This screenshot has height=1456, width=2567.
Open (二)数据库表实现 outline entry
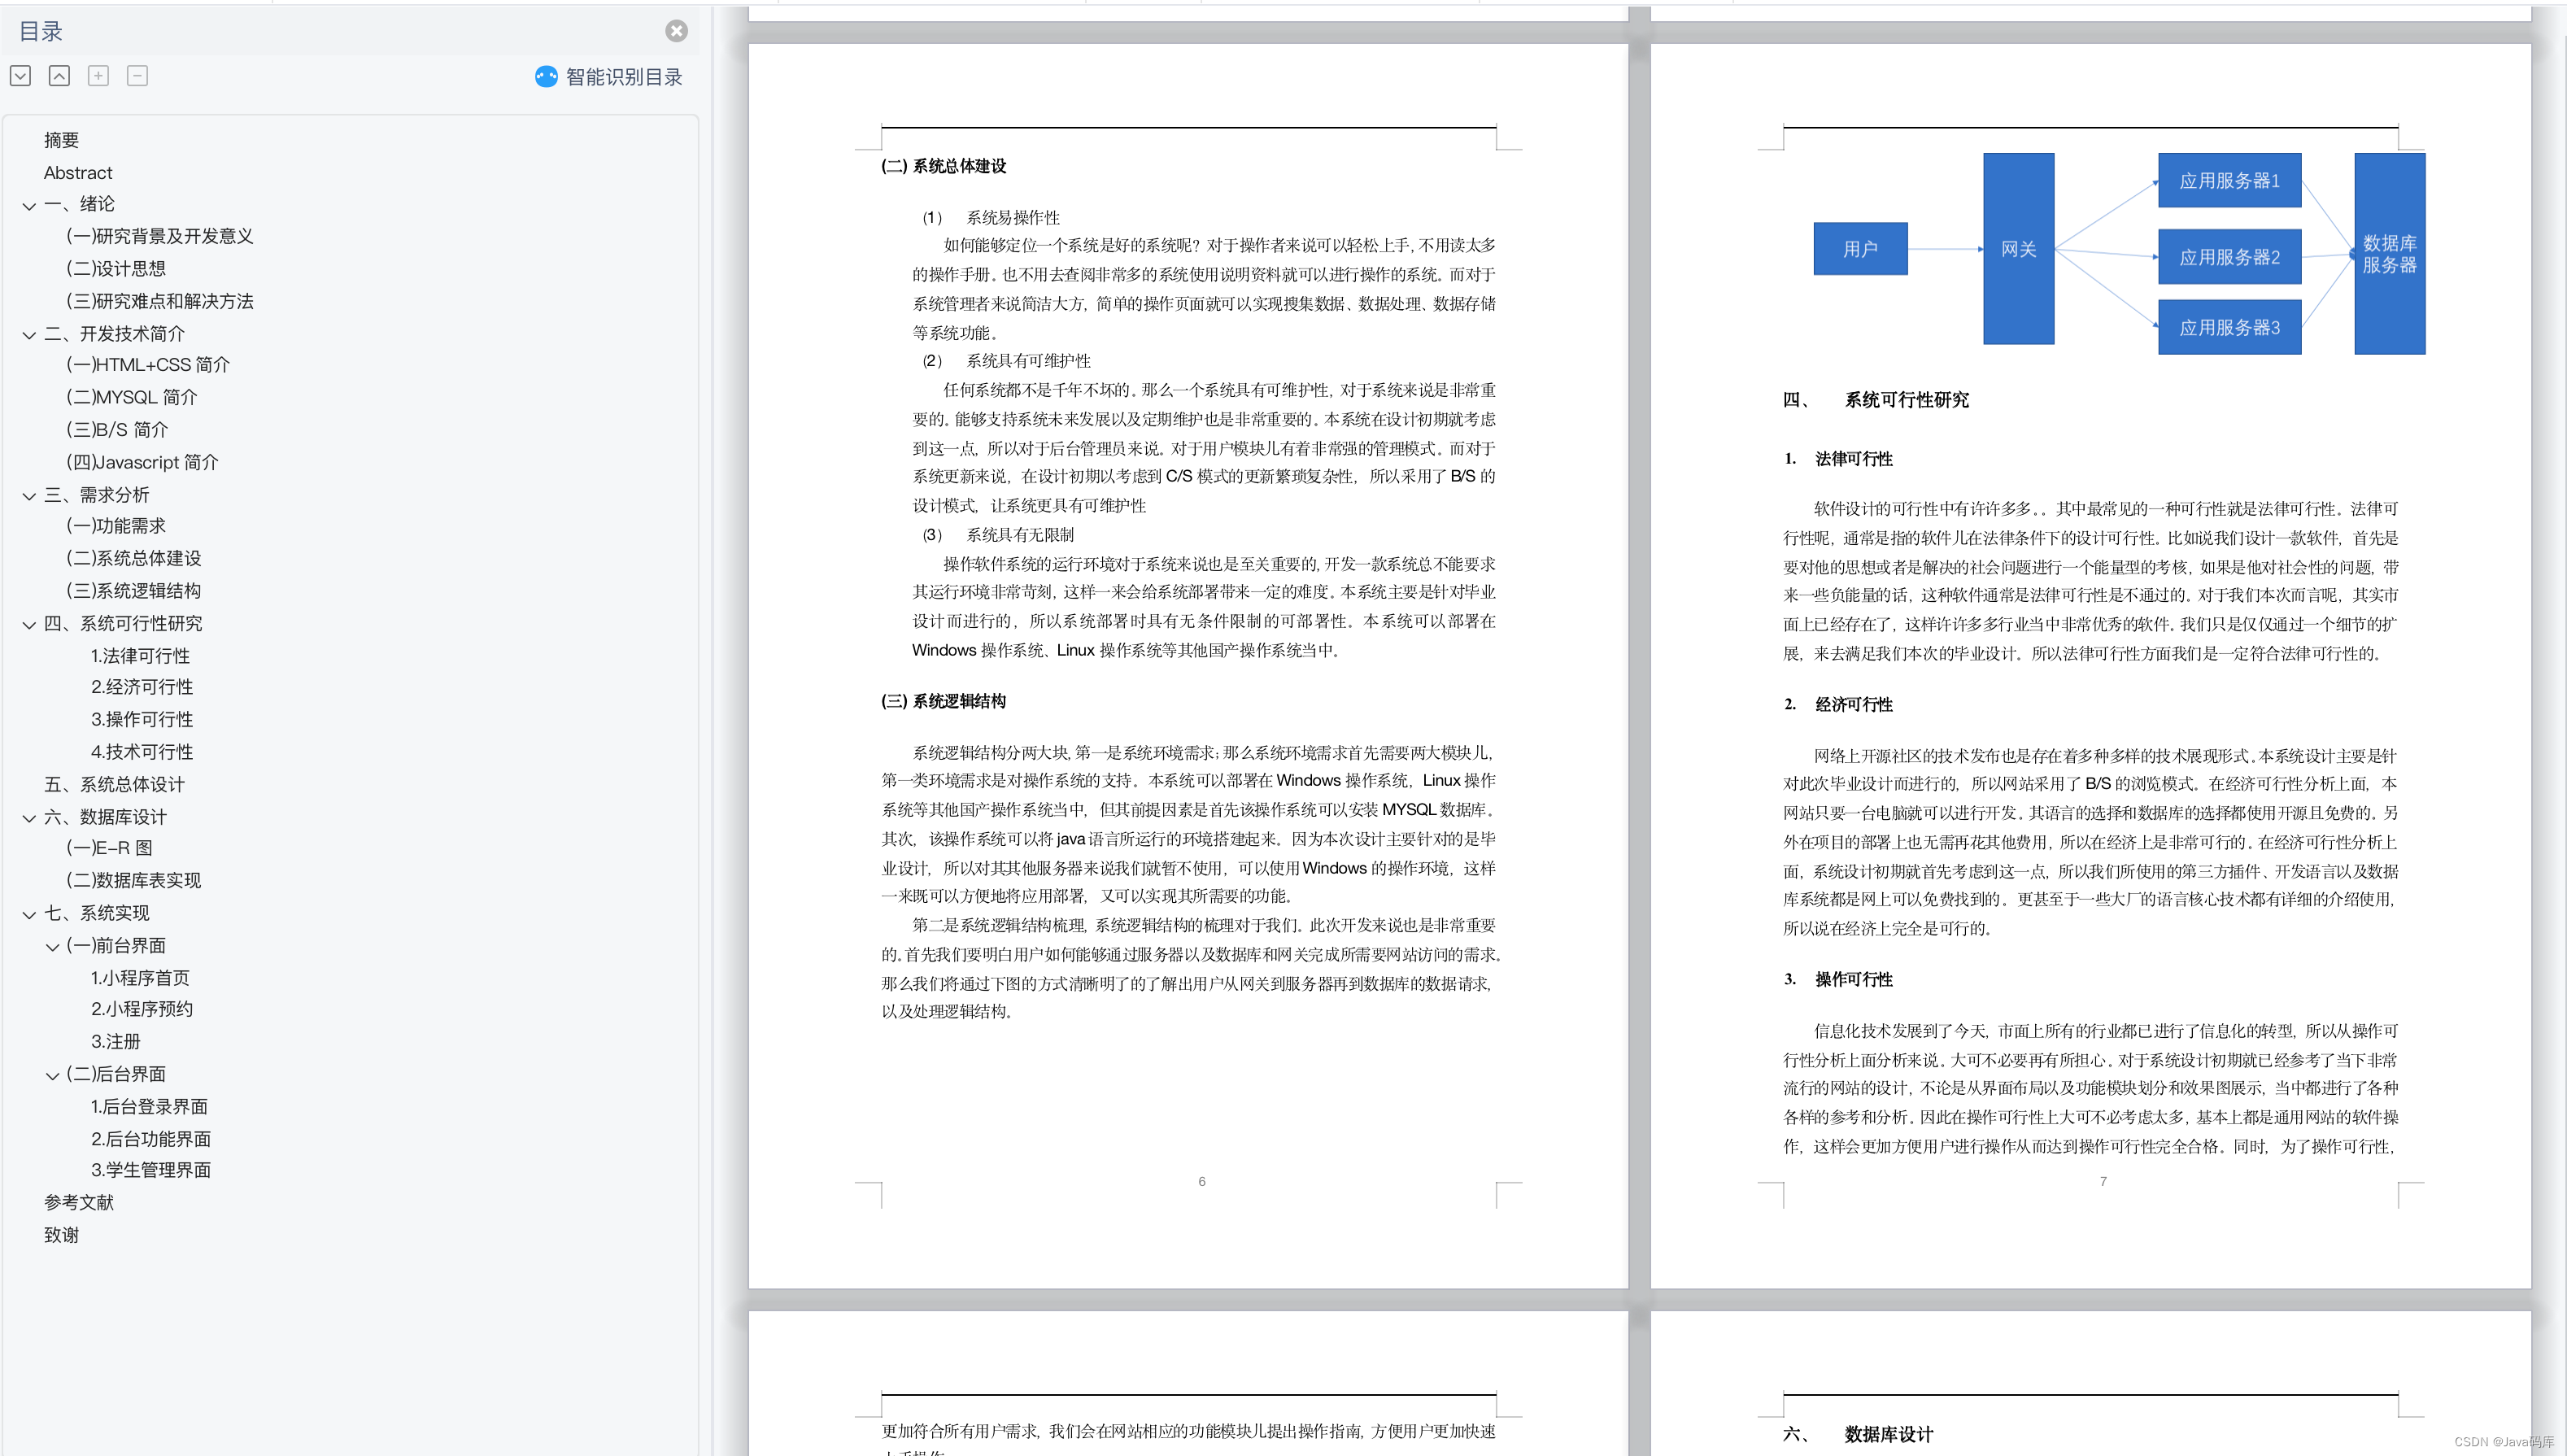[x=133, y=880]
